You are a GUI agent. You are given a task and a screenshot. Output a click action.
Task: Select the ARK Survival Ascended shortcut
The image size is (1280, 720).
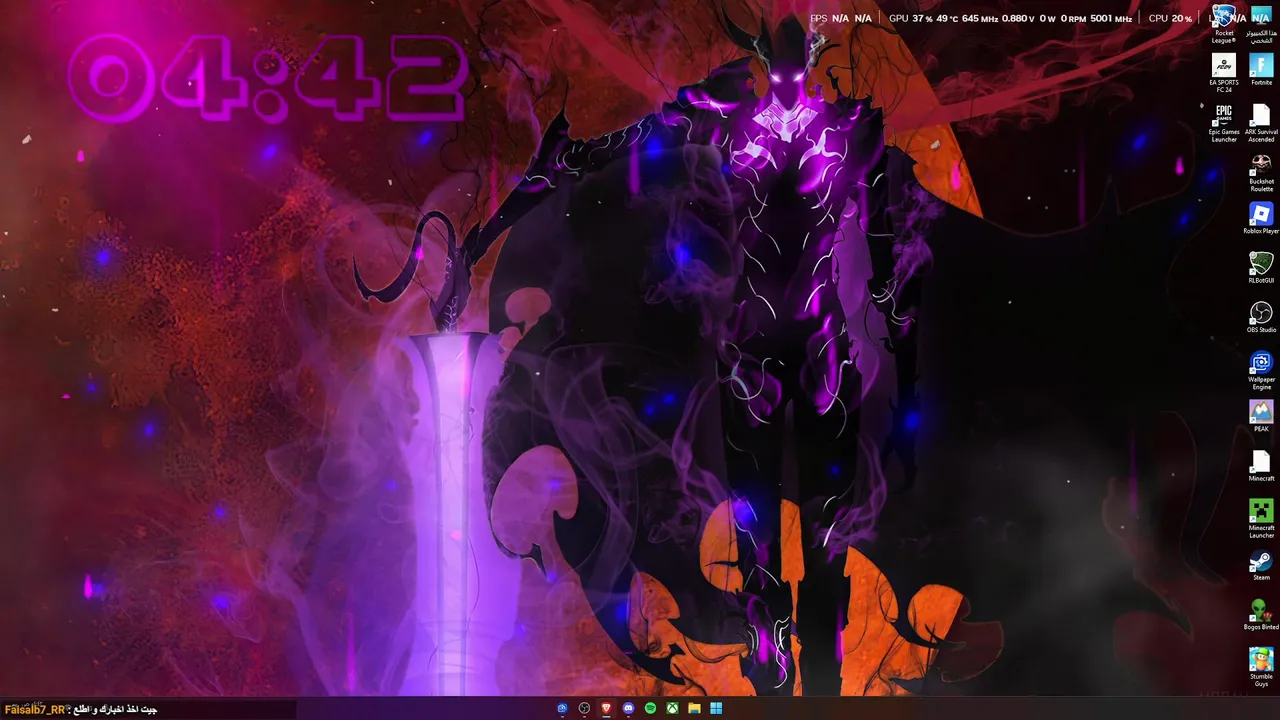tap(1261, 123)
